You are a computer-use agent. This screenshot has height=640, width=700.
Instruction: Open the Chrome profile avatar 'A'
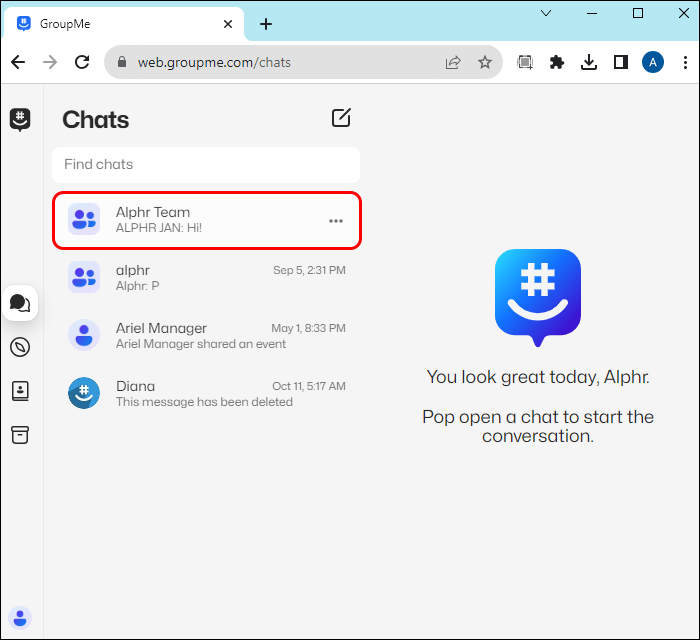pyautogui.click(x=653, y=62)
